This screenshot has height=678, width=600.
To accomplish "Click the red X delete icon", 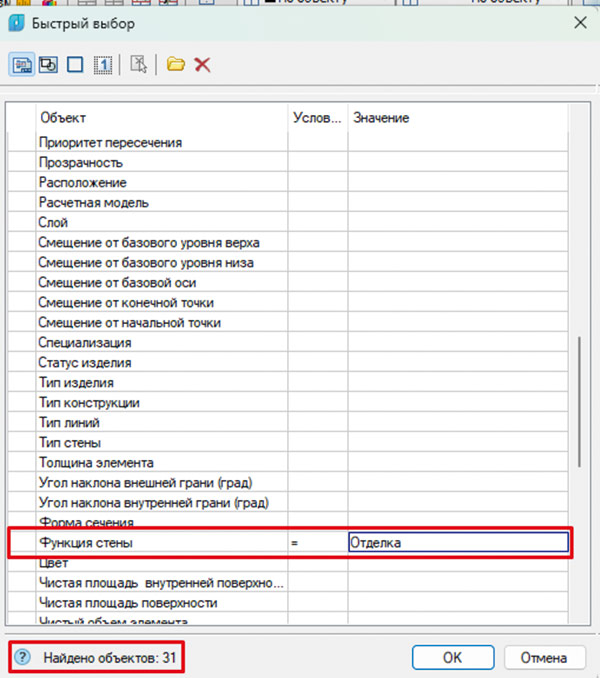I will coord(203,65).
